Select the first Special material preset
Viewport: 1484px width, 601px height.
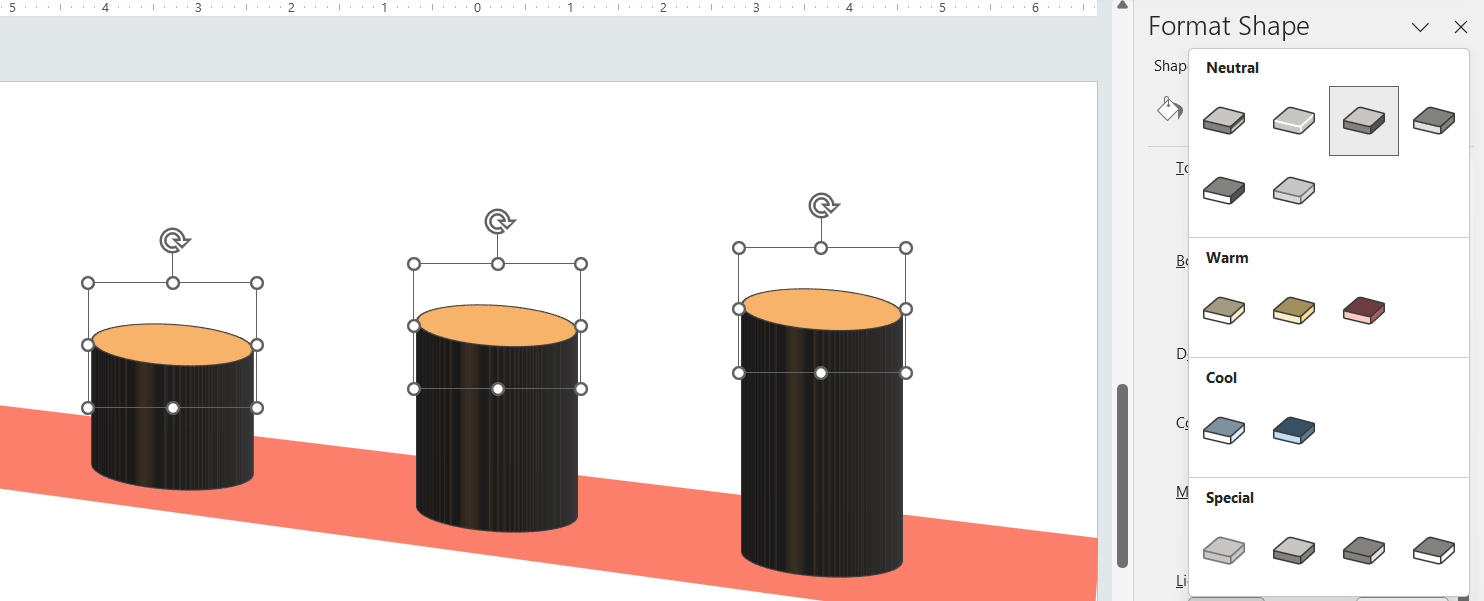1224,550
